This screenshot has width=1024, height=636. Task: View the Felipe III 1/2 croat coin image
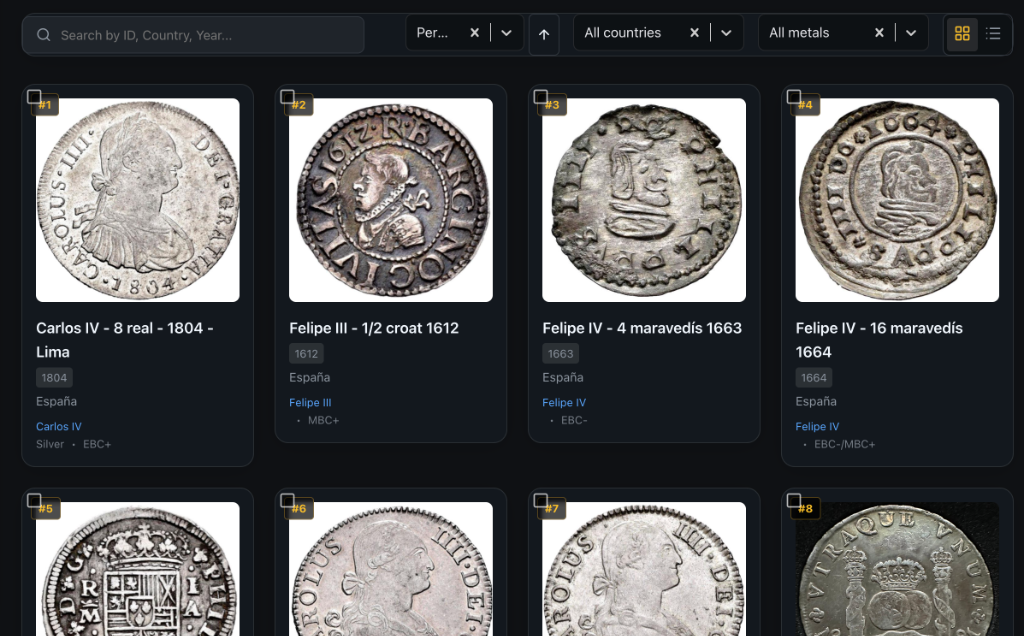(x=390, y=199)
